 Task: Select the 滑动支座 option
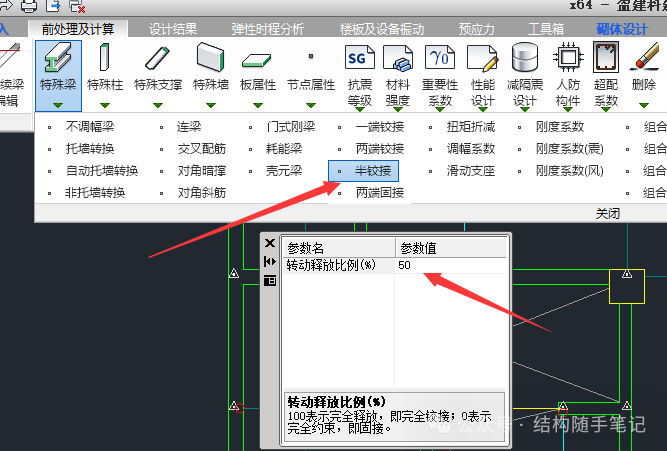coord(471,171)
